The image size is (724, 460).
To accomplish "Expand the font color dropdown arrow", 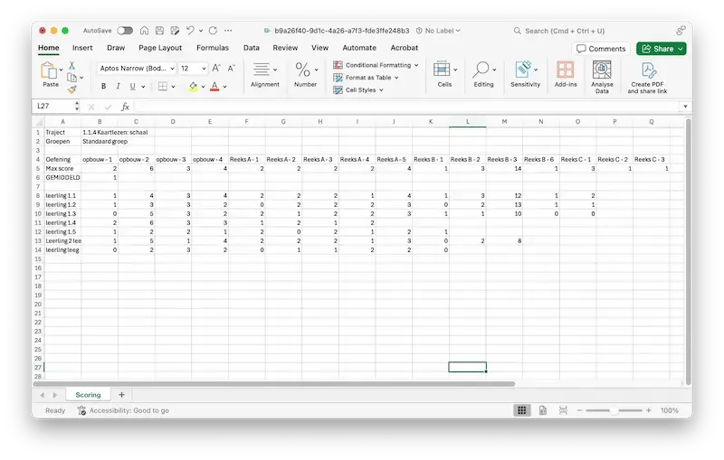I will point(225,87).
